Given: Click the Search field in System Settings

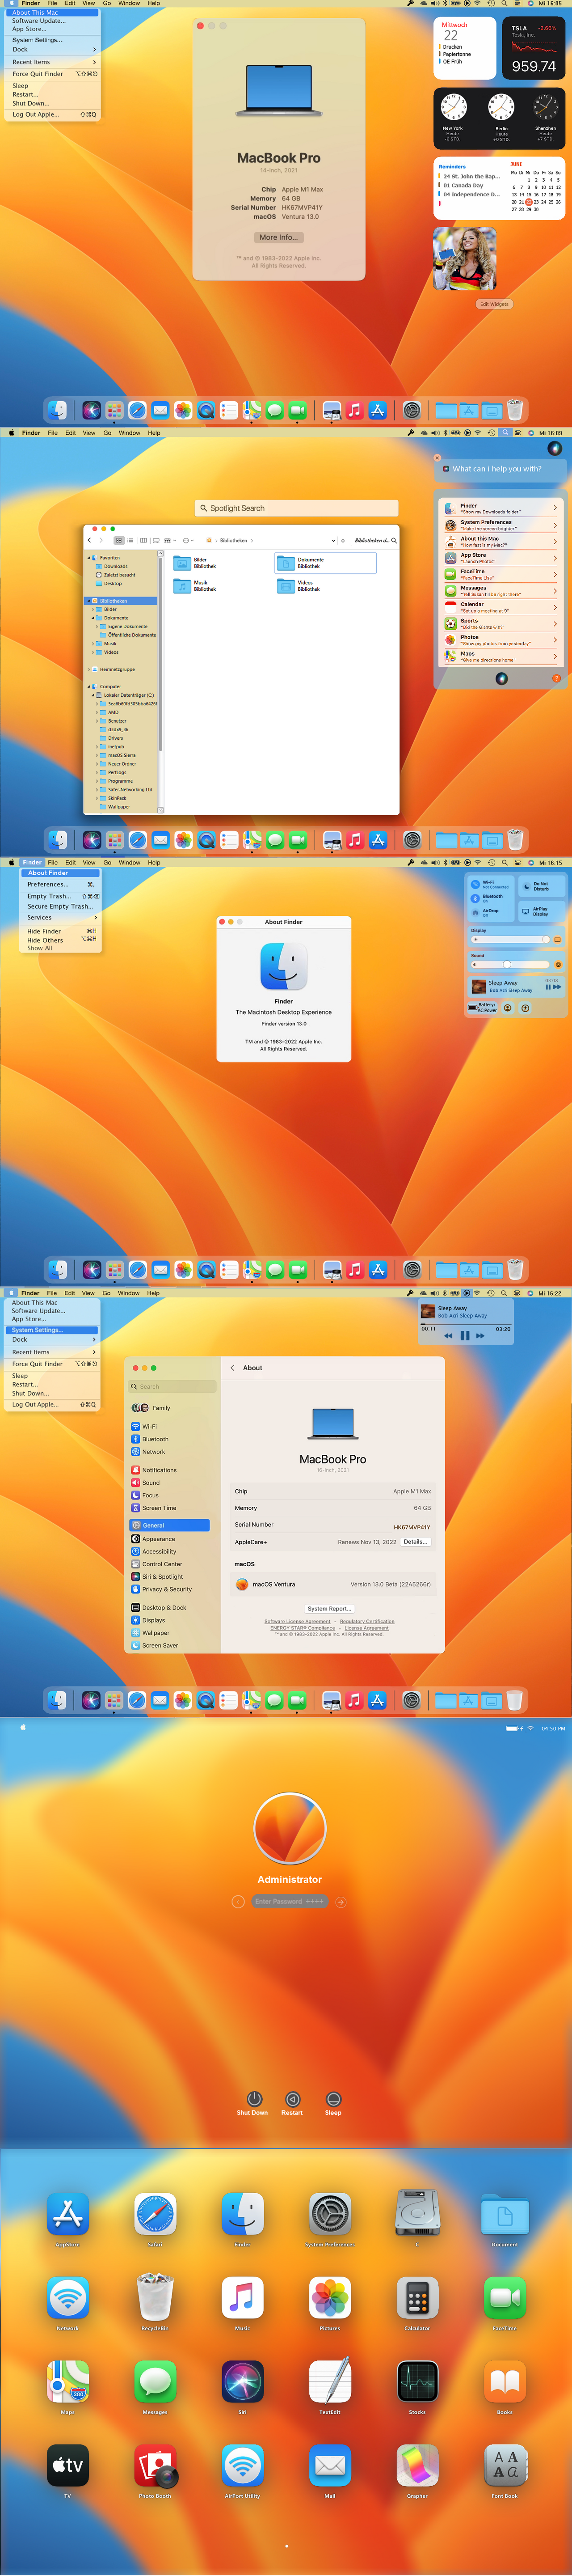Looking at the screenshot, I should tap(172, 1387).
